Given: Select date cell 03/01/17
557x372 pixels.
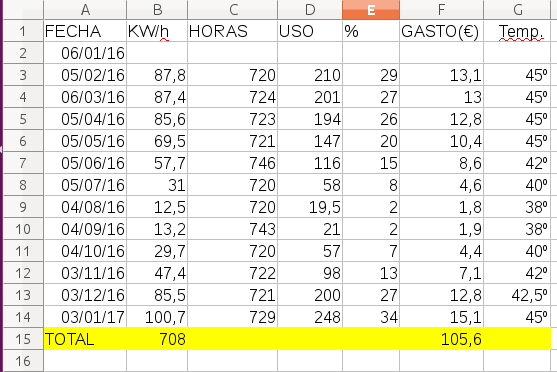Looking at the screenshot, I should [x=85, y=317].
